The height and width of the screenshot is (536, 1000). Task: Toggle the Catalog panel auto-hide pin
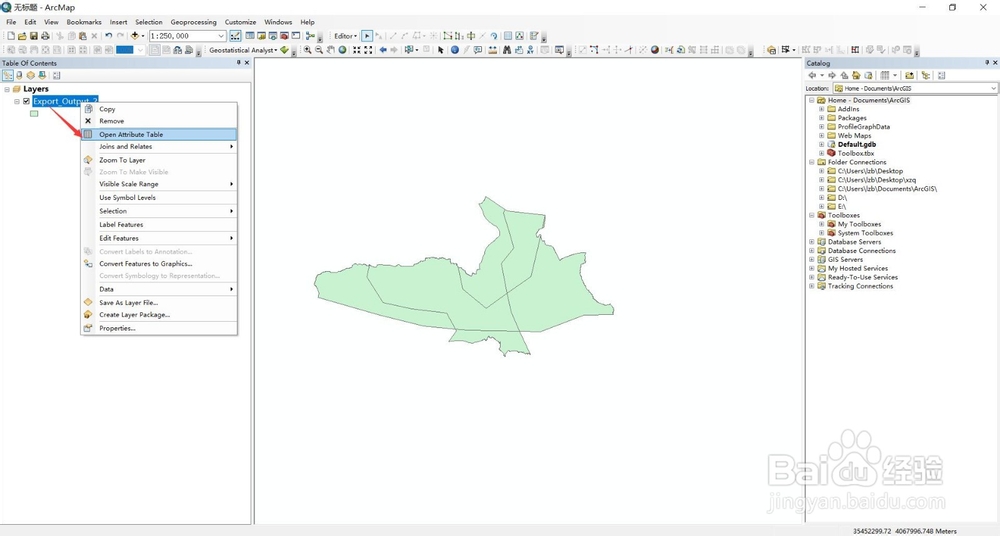pyautogui.click(x=987, y=63)
